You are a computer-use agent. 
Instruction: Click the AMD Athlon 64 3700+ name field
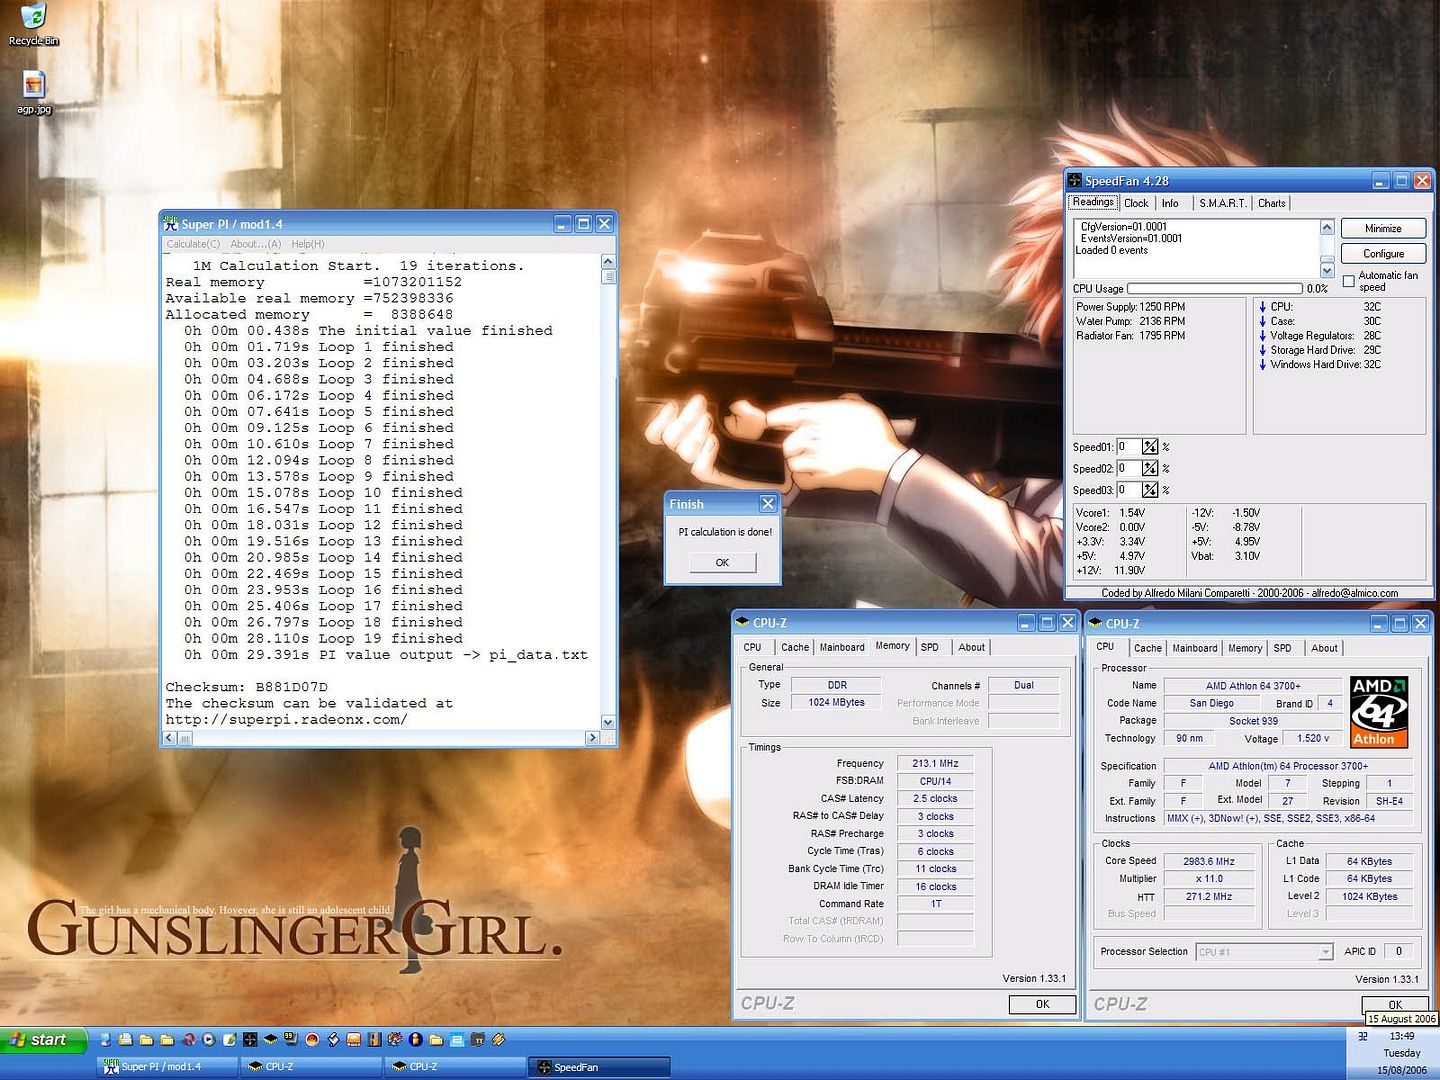click(x=1253, y=686)
